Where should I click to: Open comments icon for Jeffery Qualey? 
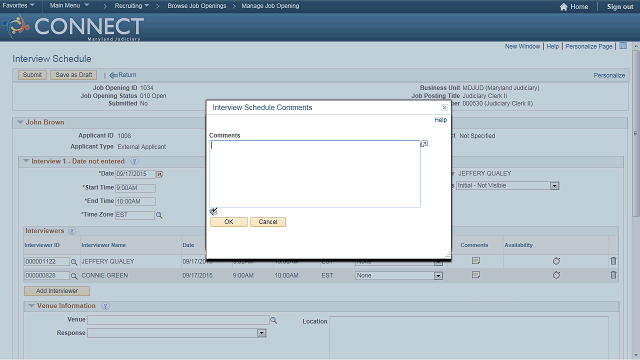(x=476, y=261)
